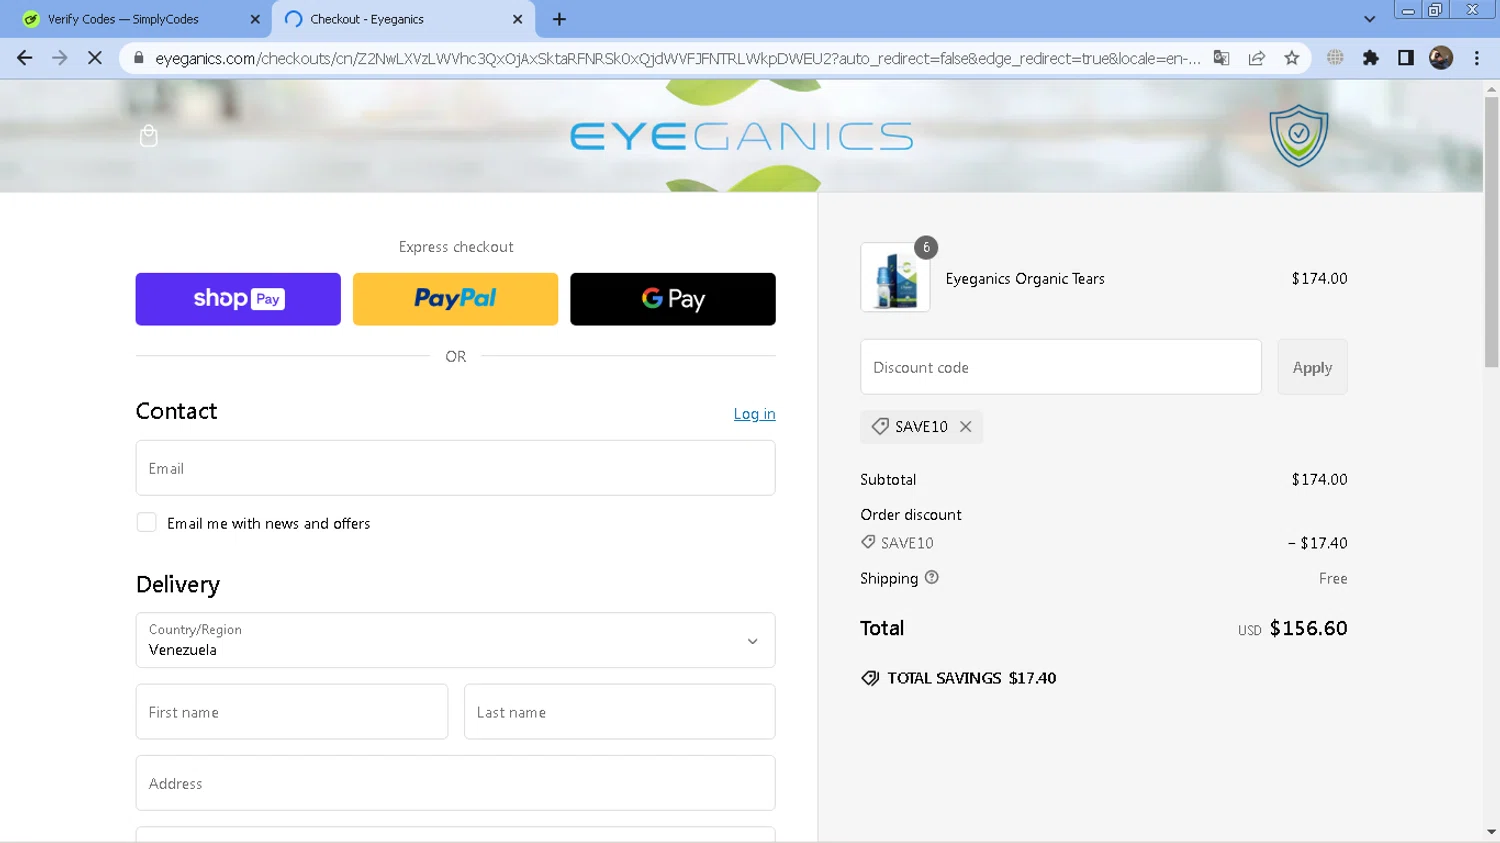The image size is (1500, 843).
Task: Click the tag icon in the SAVE10 chip
Action: 880,426
